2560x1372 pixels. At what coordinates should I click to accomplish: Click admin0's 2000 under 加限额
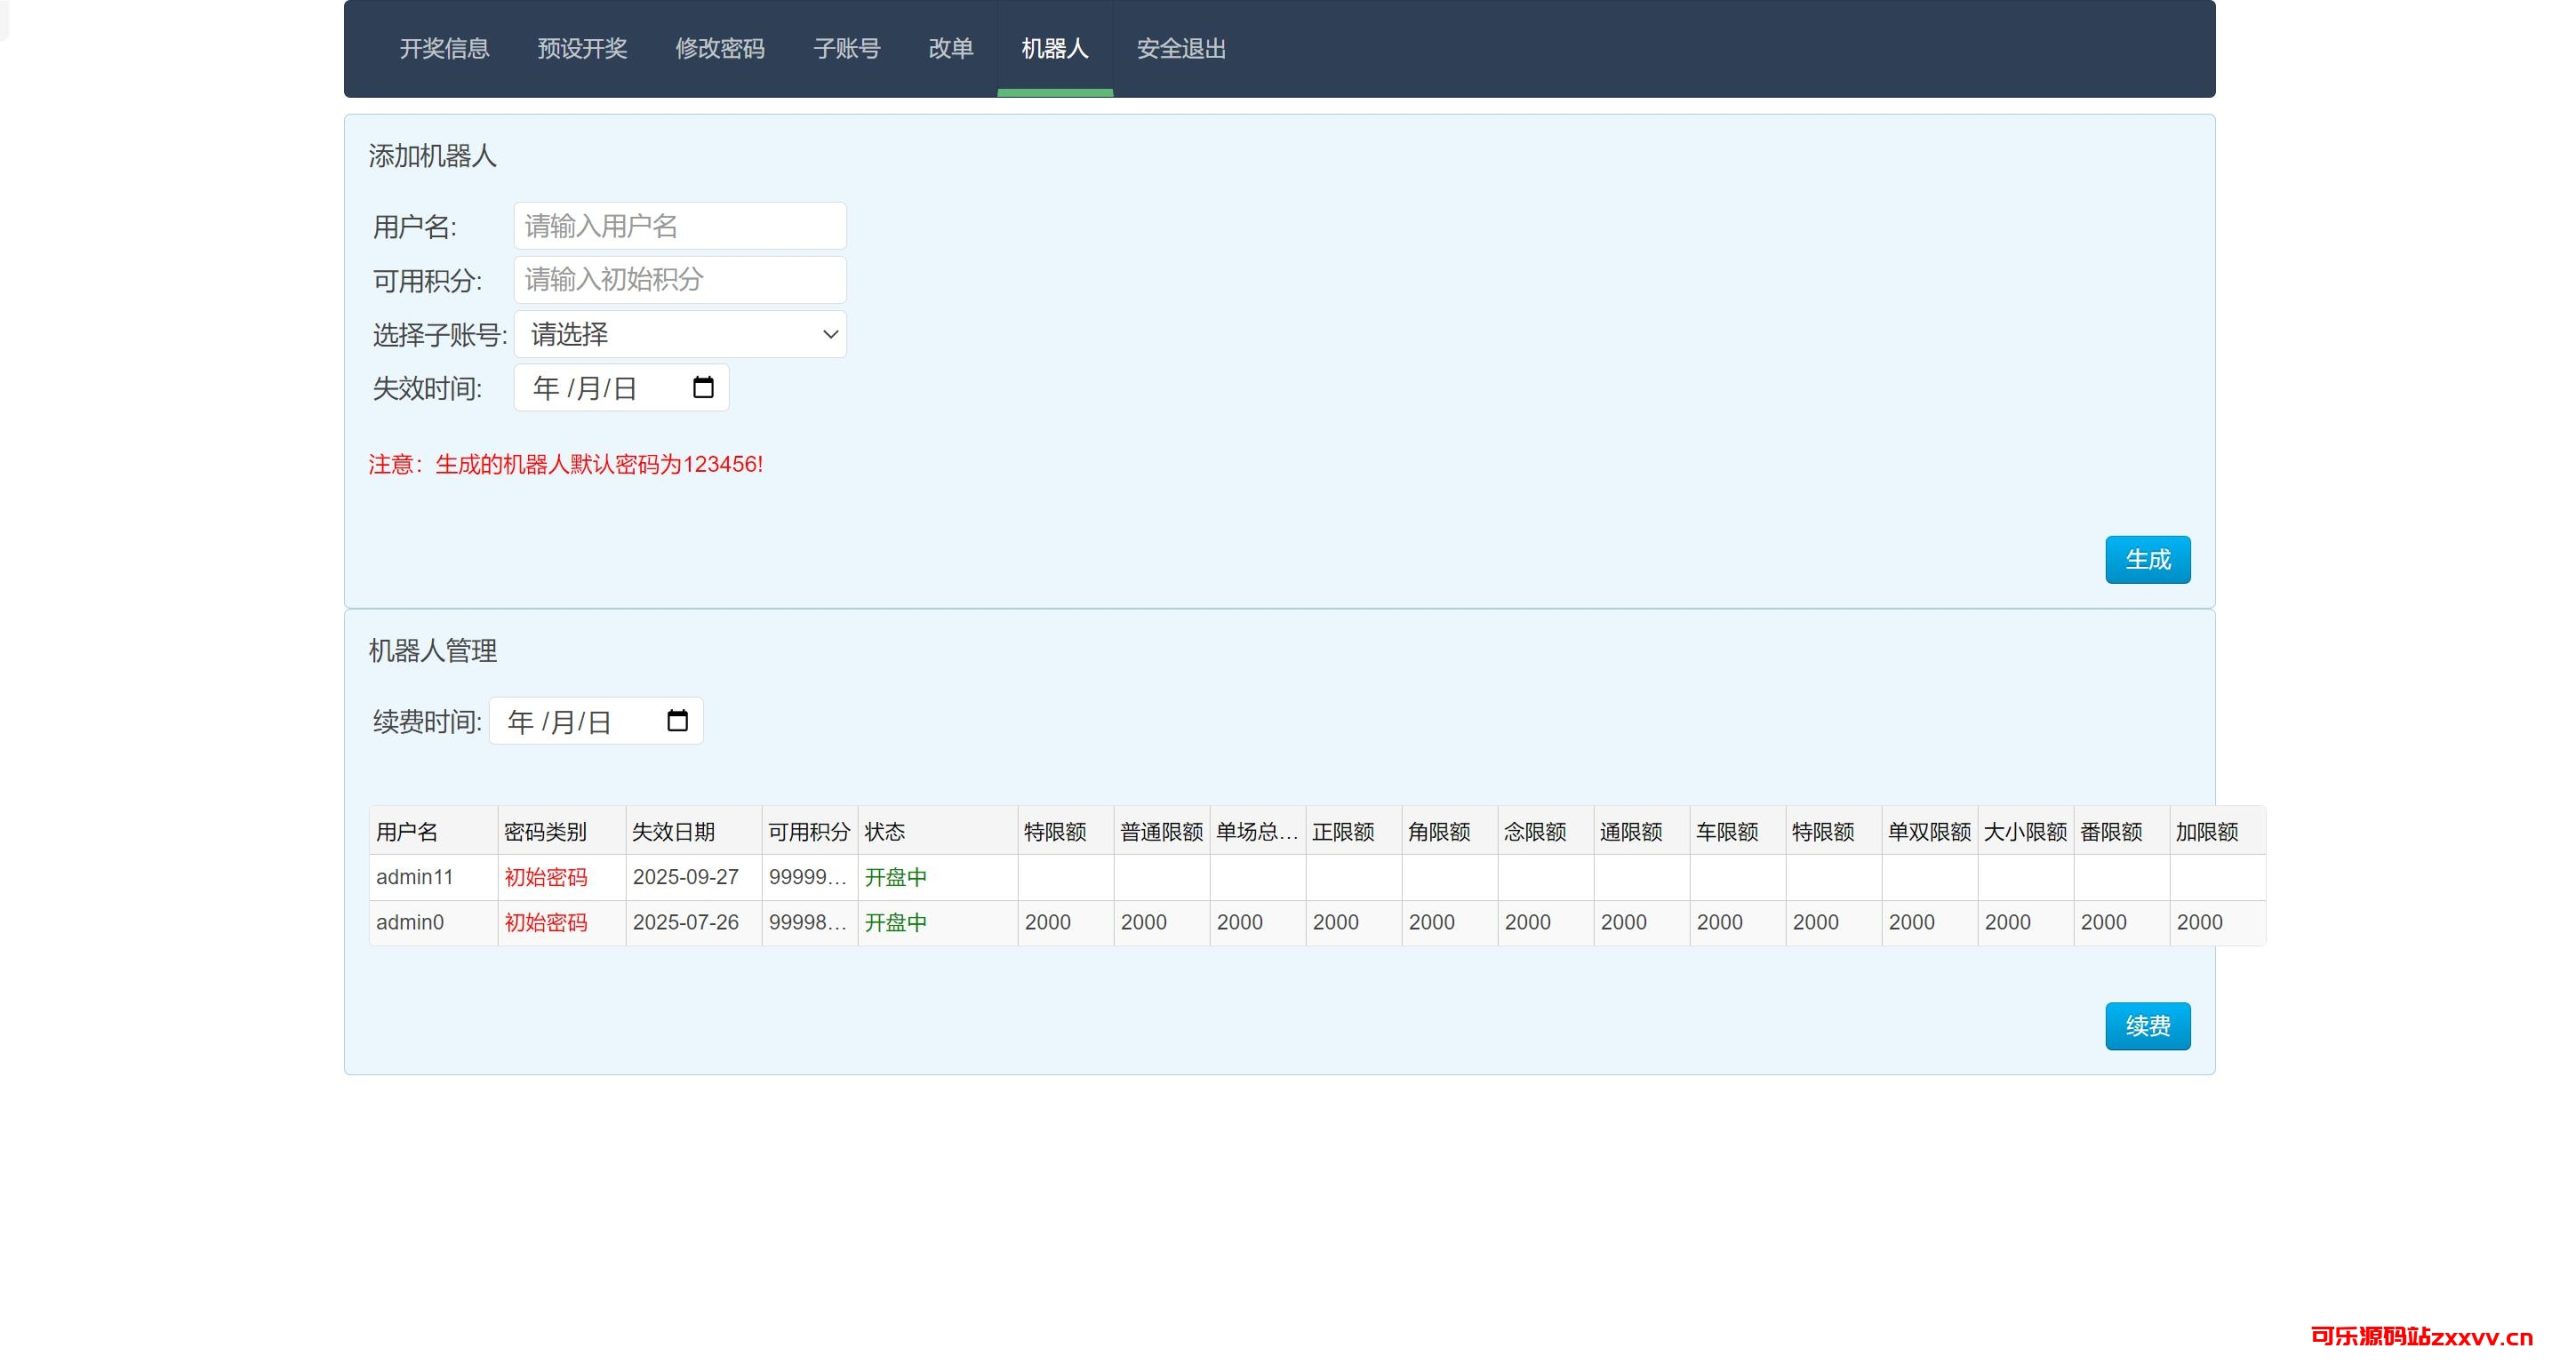[2218, 923]
